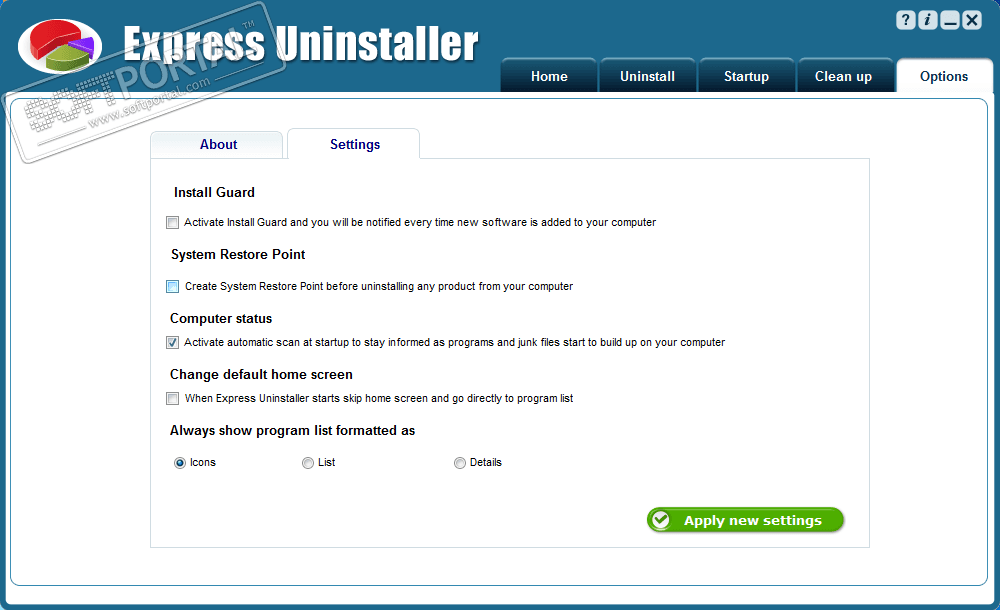This screenshot has width=1000, height=610.
Task: Select the Options tab
Action: (x=944, y=76)
